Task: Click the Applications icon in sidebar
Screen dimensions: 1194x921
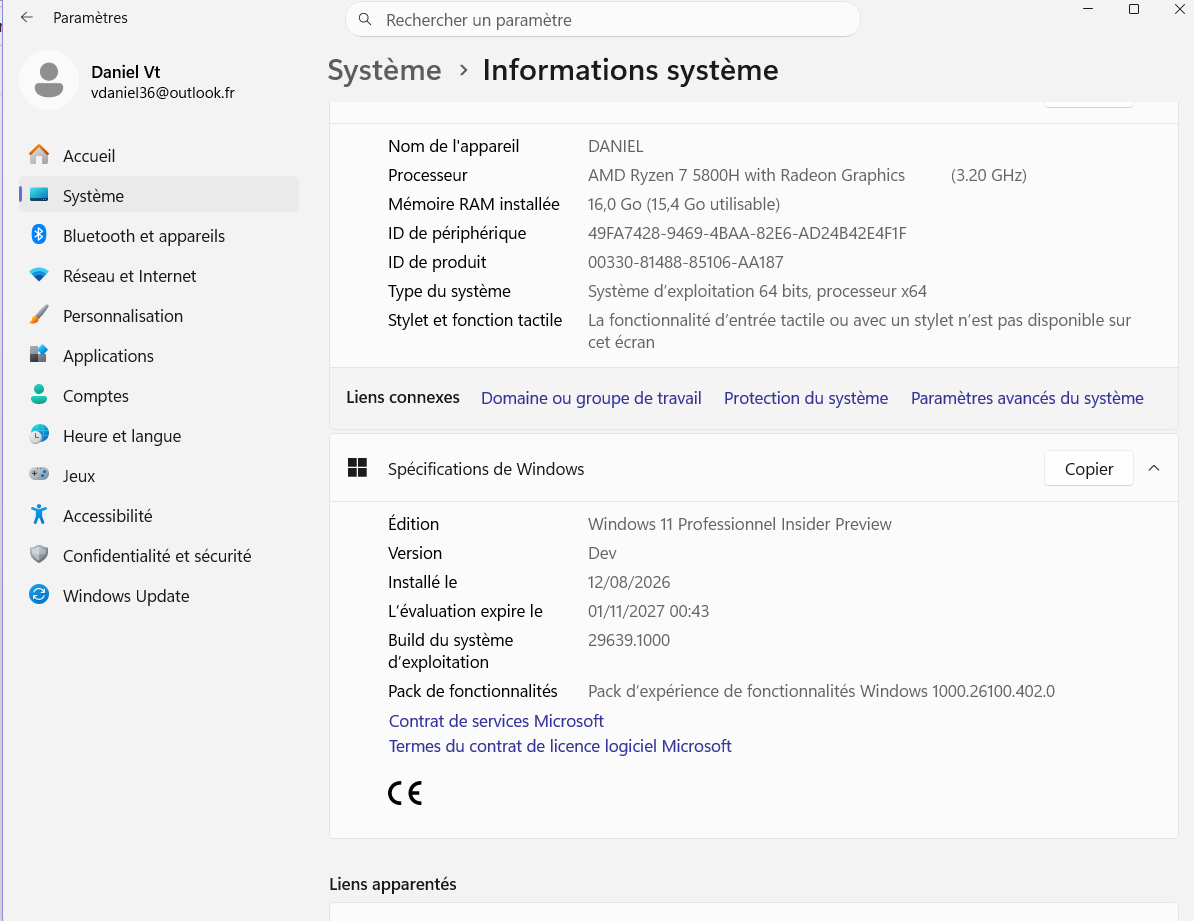Action: coord(39,355)
